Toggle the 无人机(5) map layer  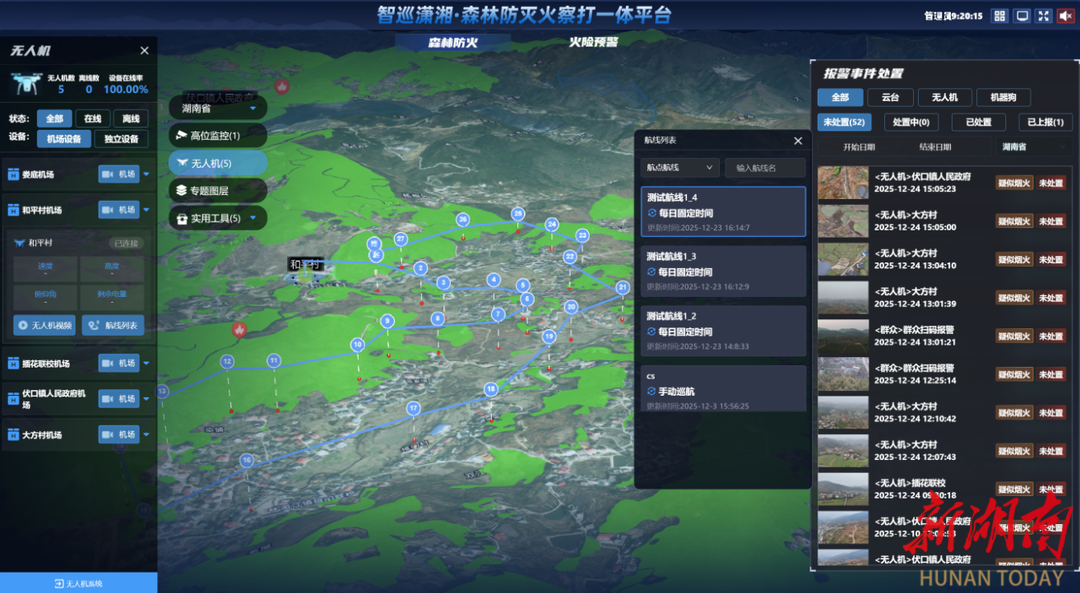[x=217, y=163]
